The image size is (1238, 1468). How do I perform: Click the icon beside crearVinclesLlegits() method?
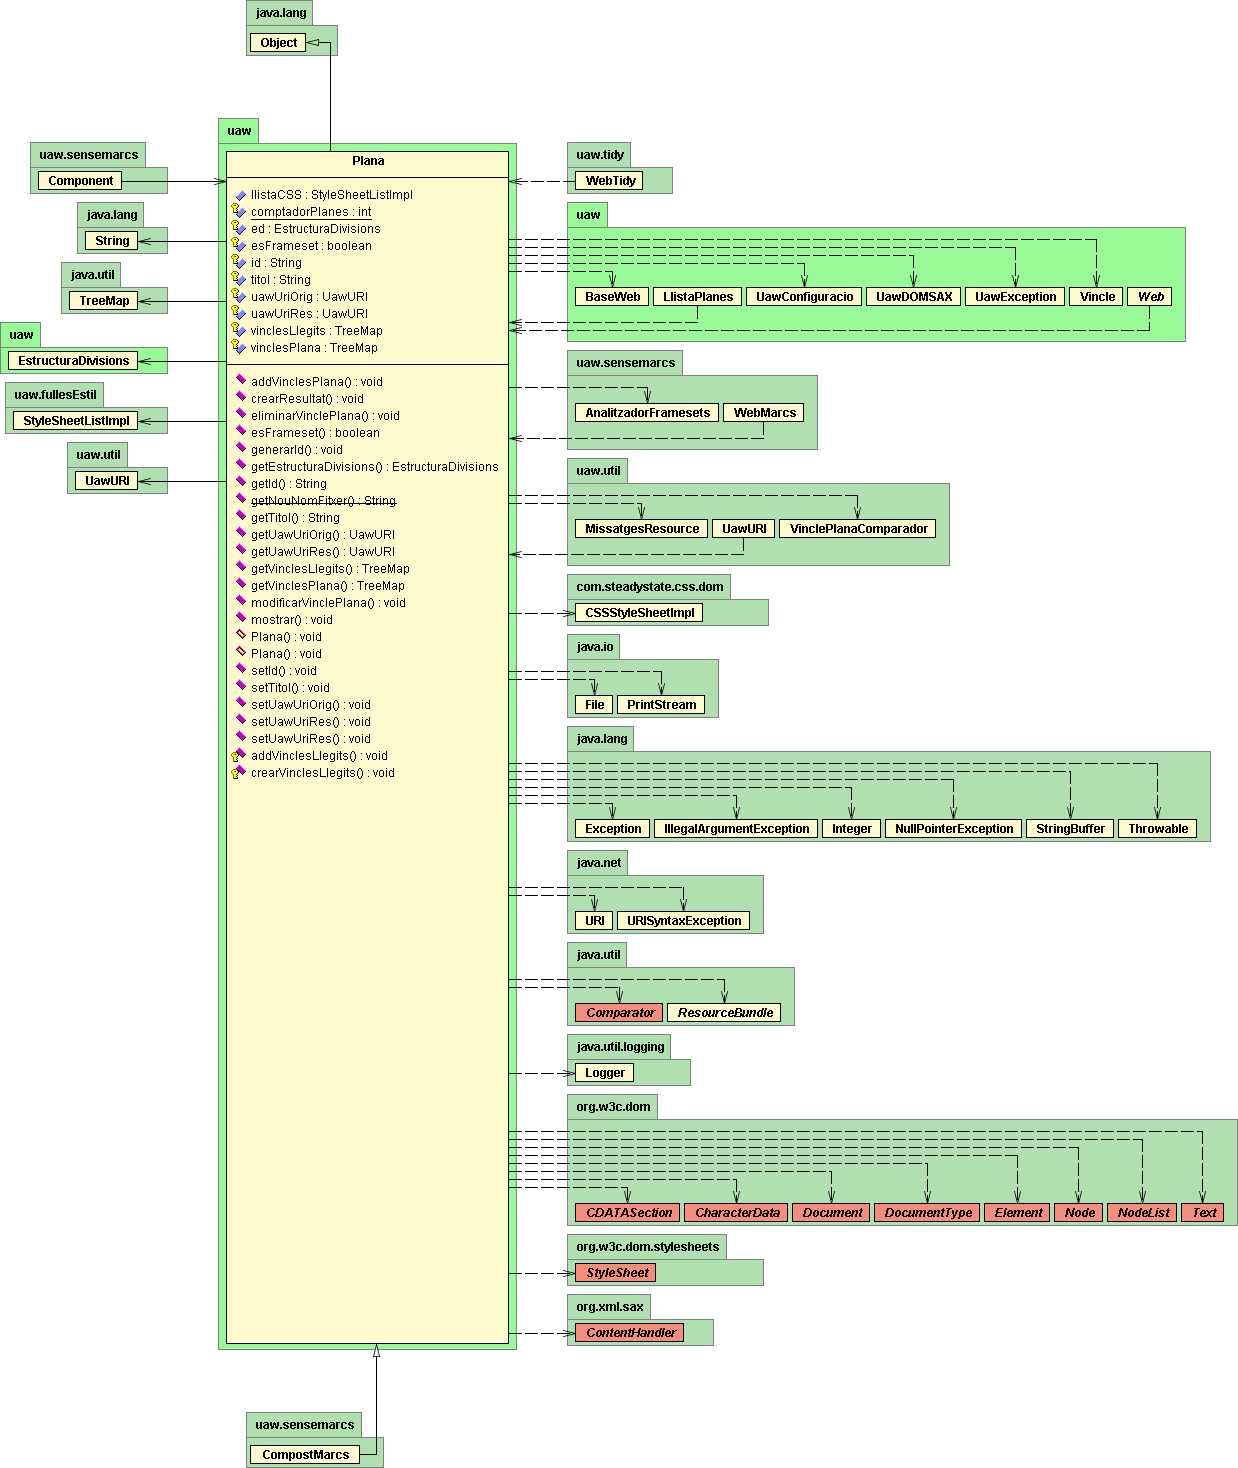point(238,772)
